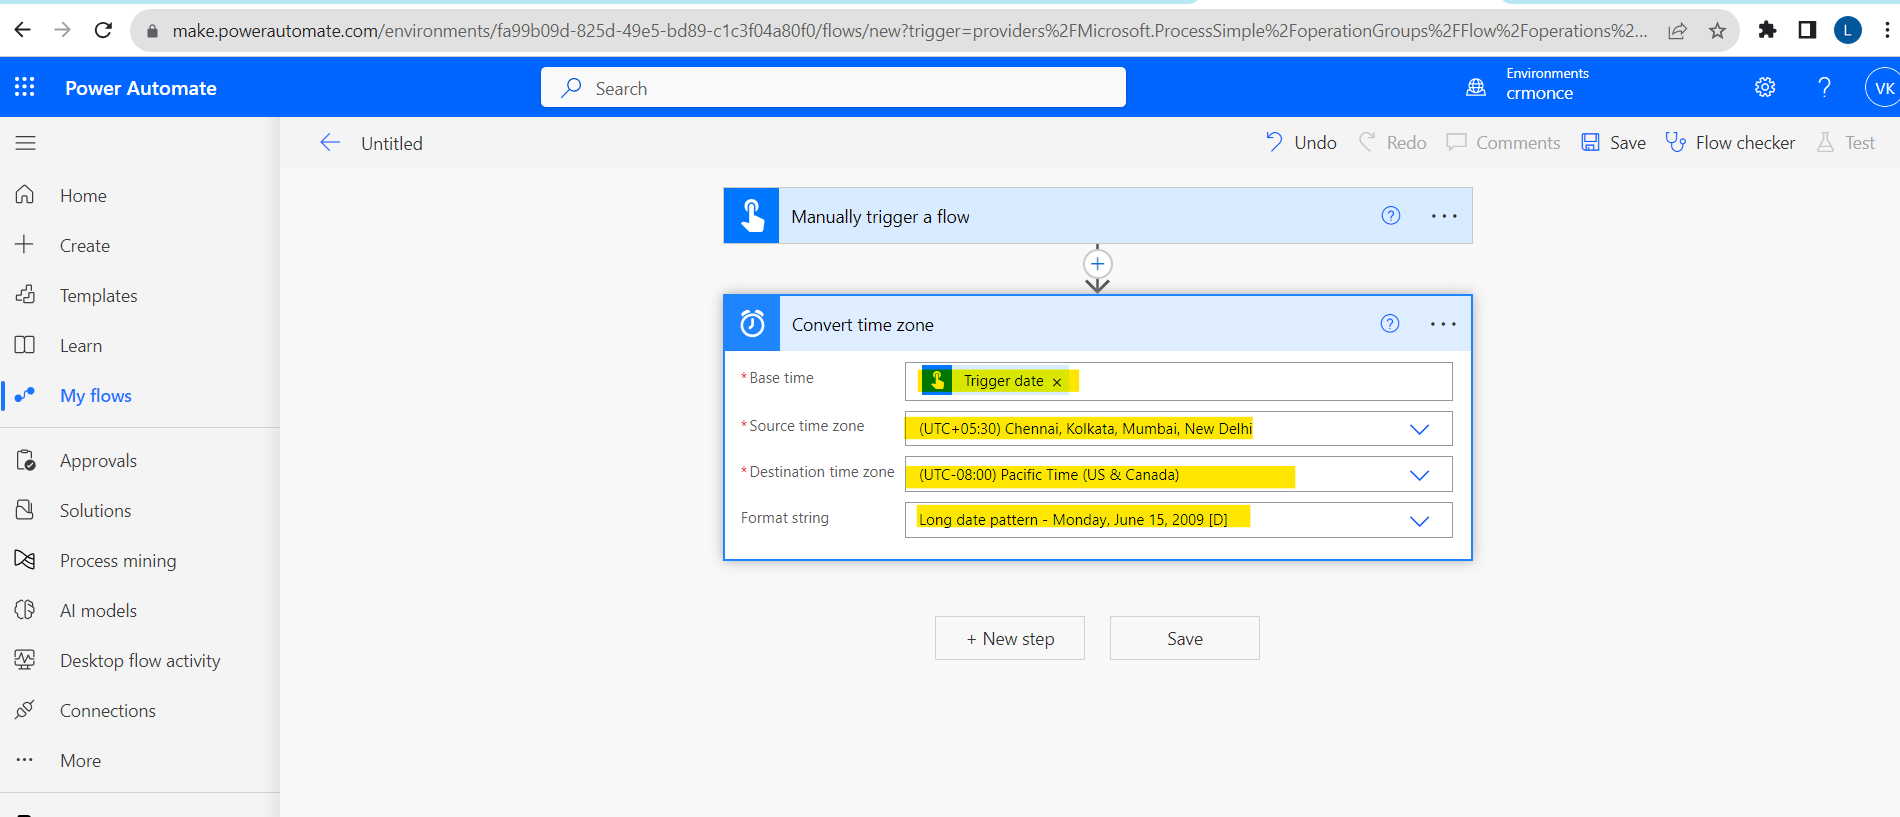1900x817 pixels.
Task: Reload the page with refresh icon
Action: 103,30
